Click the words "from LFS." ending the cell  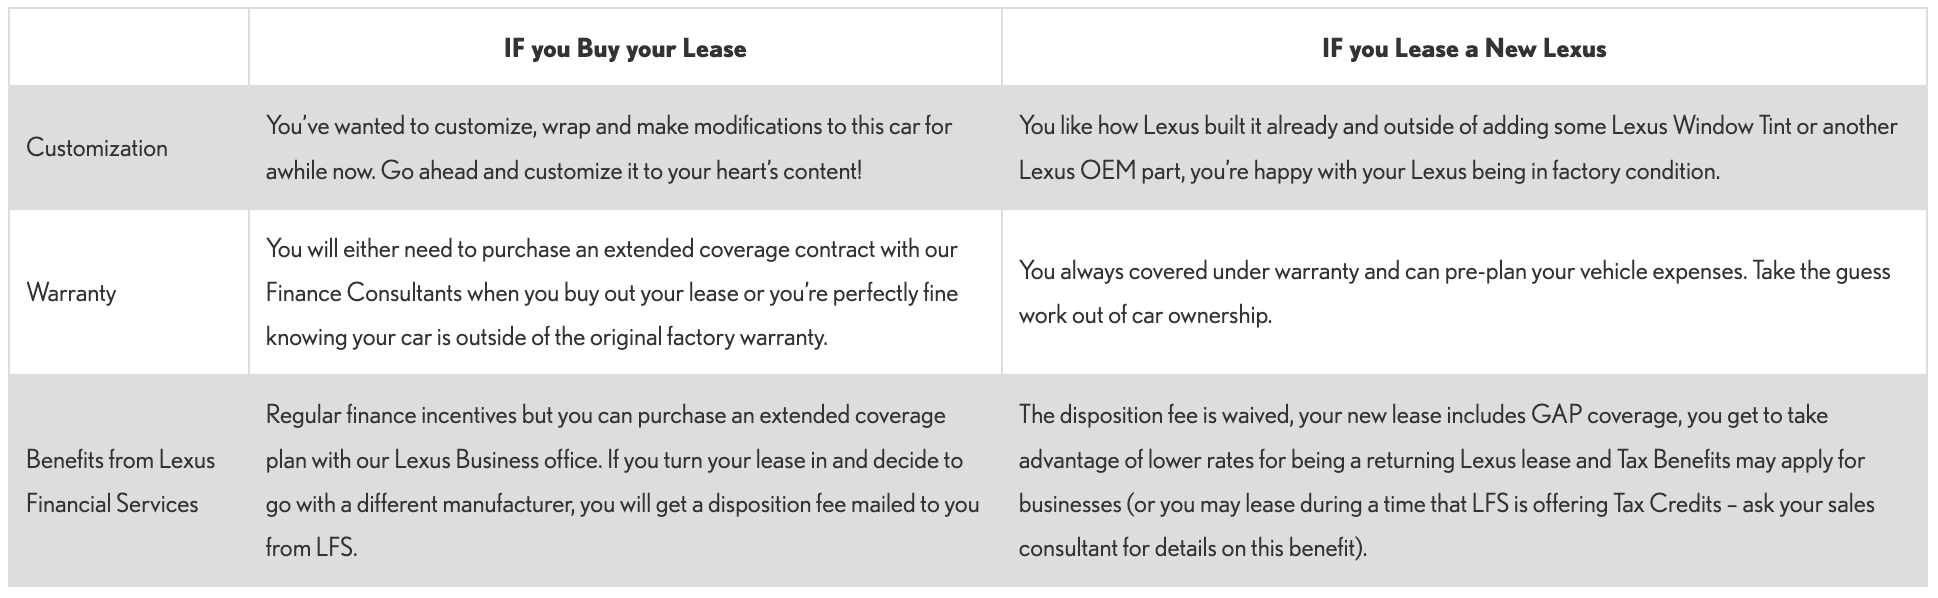[x=311, y=548]
